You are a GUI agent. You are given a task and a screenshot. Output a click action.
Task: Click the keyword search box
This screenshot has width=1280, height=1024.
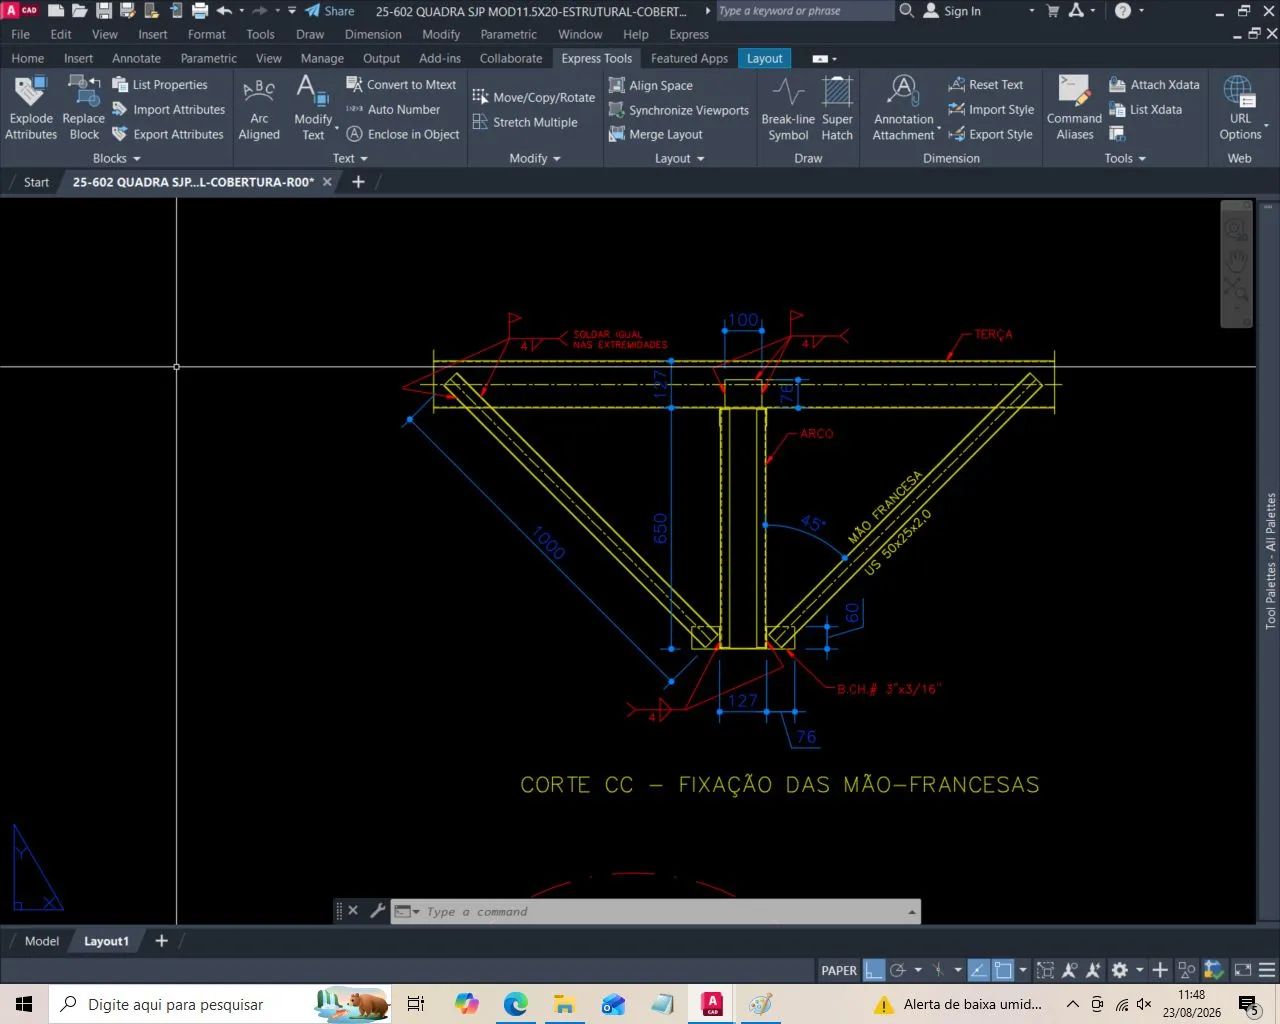coord(804,11)
